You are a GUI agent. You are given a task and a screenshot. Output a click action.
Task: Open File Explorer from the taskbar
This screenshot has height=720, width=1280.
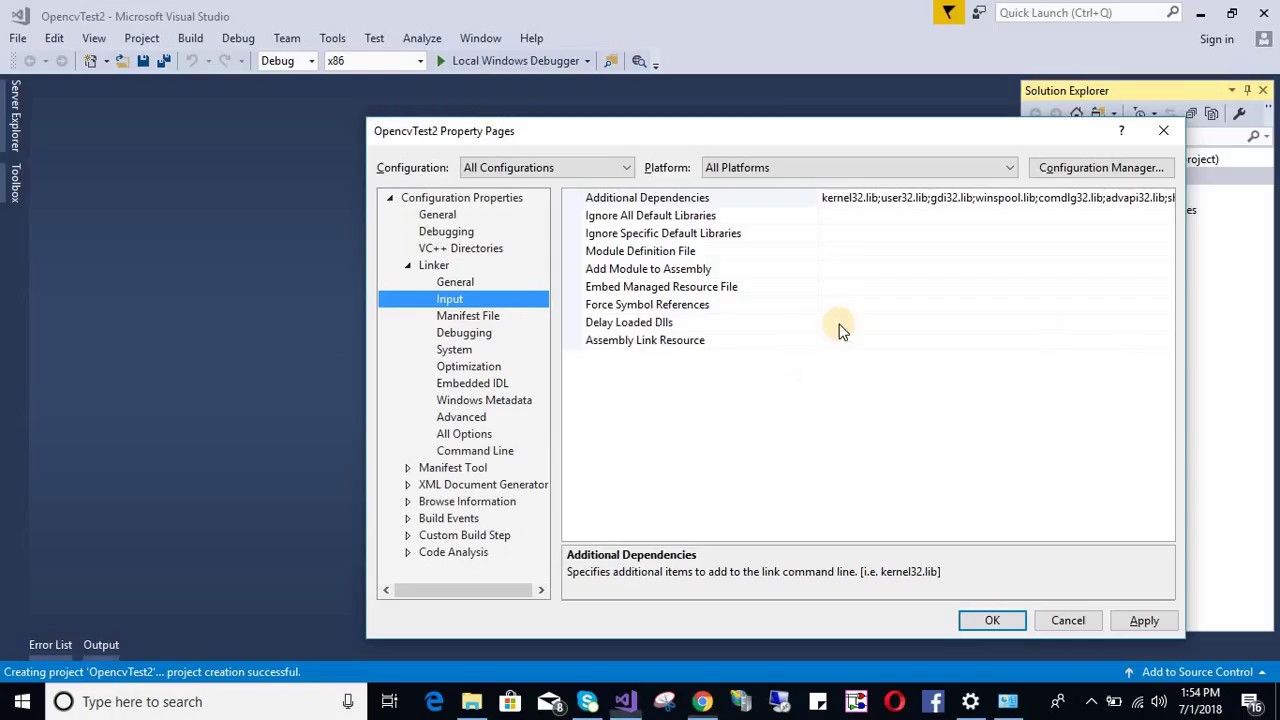click(x=472, y=701)
